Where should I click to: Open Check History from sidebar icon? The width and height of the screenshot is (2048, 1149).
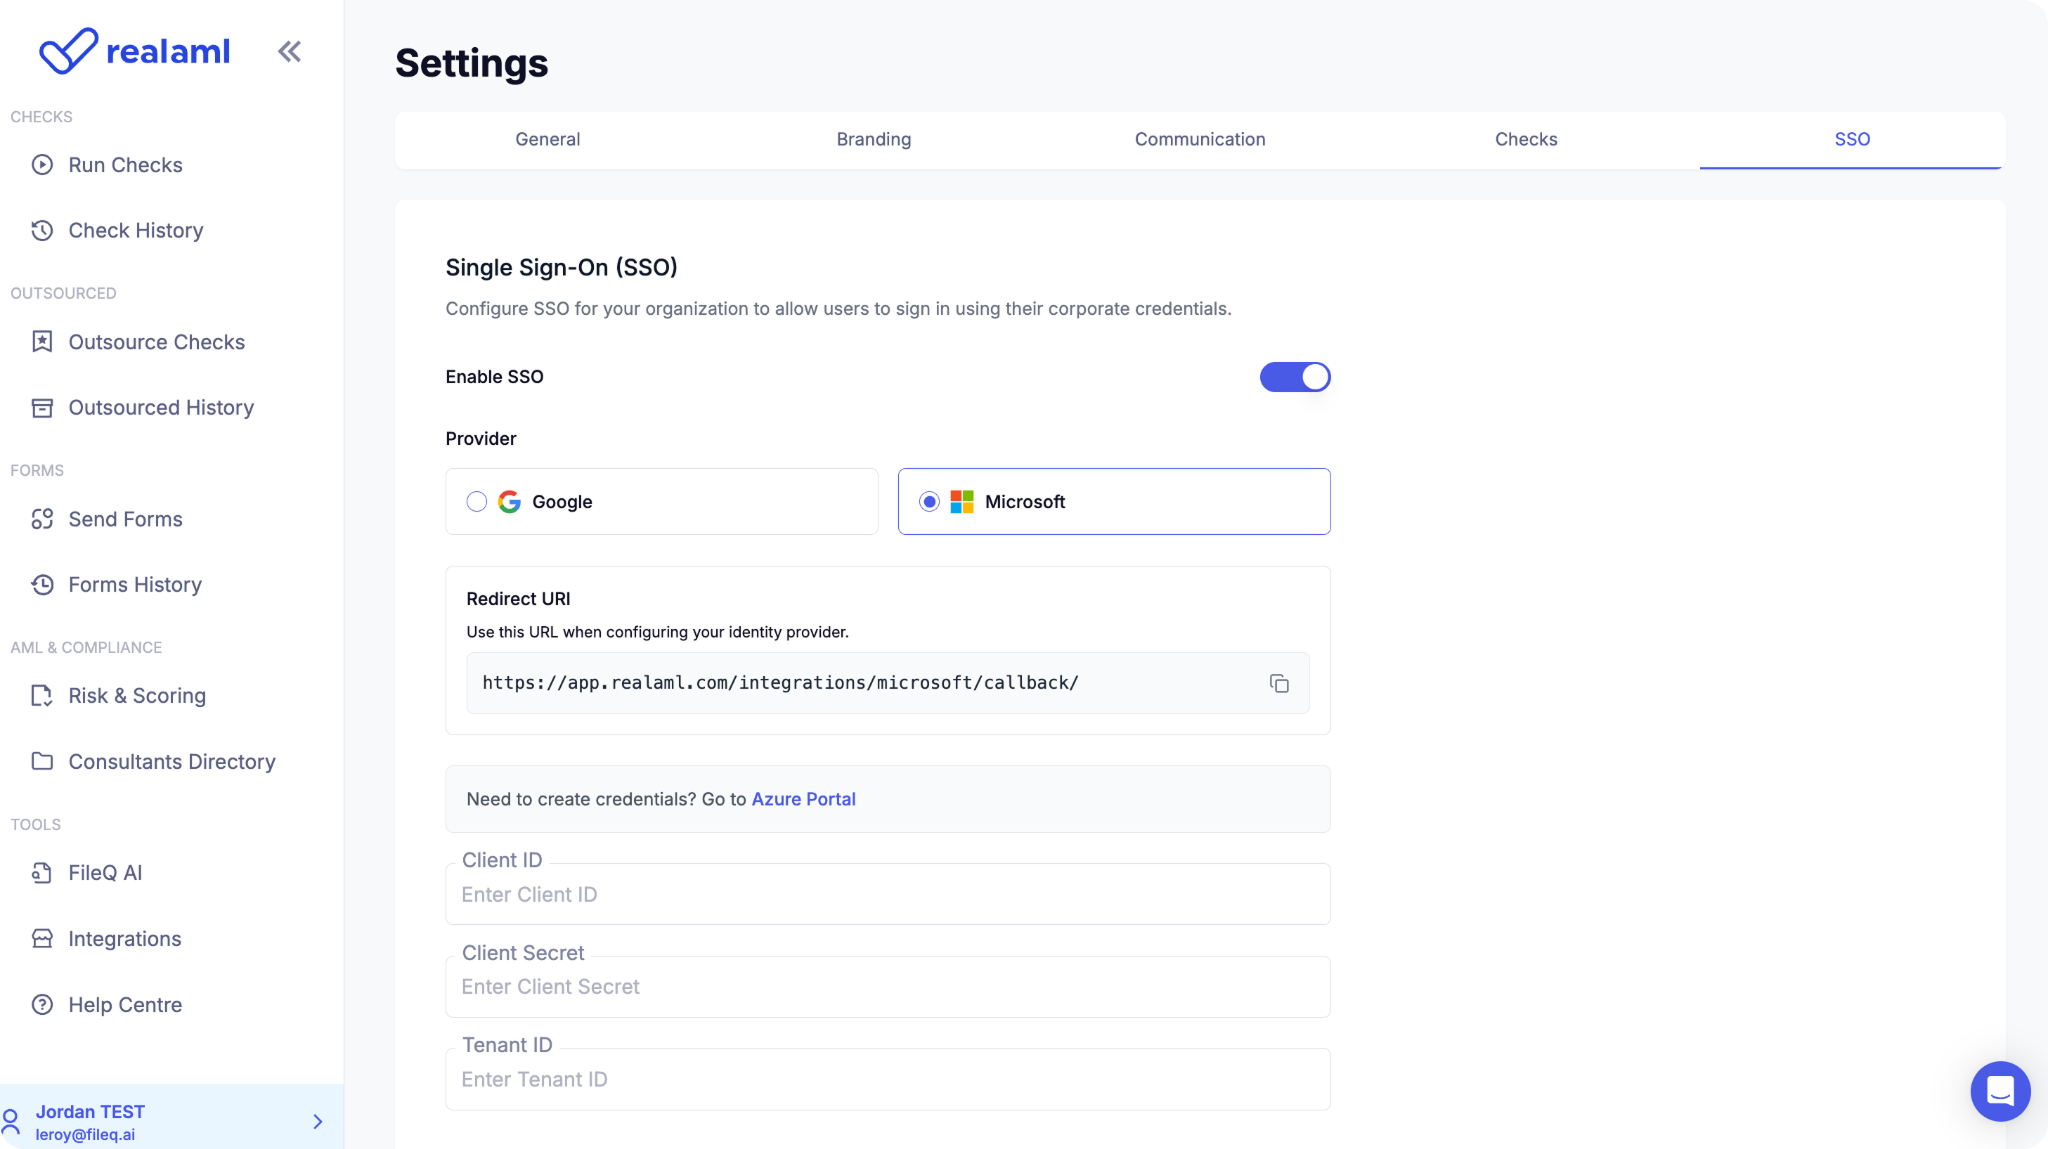click(42, 231)
